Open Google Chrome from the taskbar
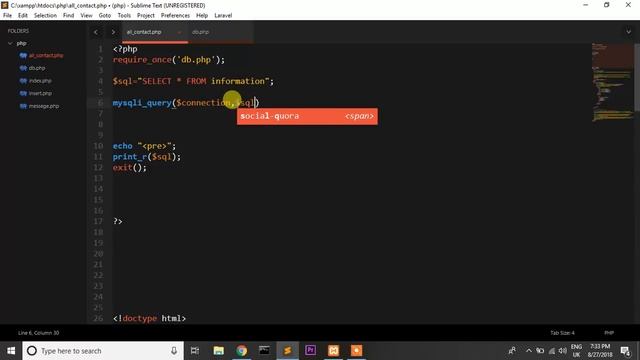 point(242,351)
